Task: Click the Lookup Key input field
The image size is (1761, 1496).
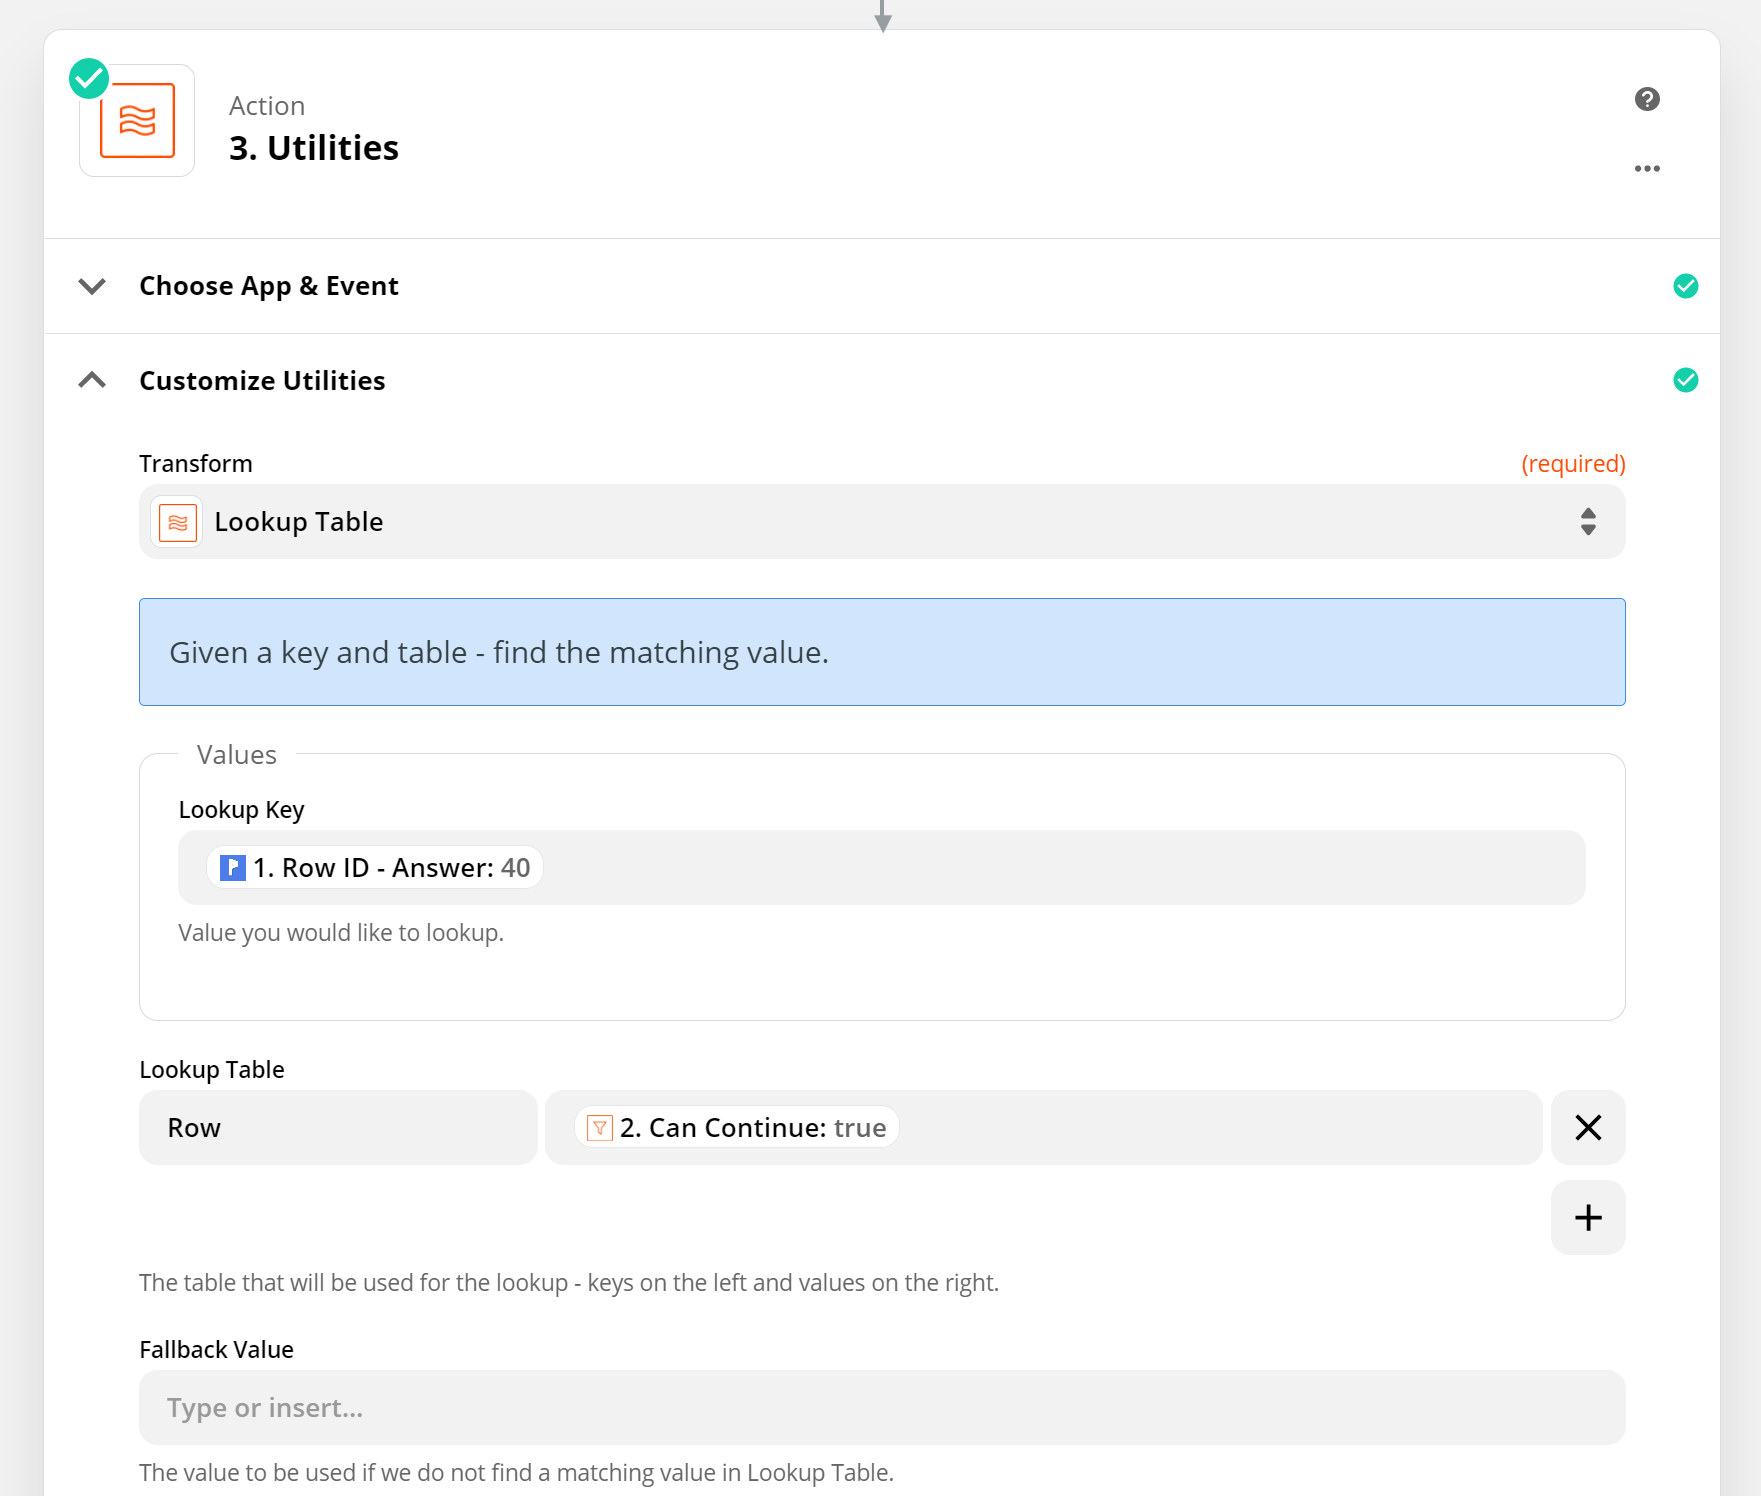Action: pyautogui.click(x=881, y=867)
